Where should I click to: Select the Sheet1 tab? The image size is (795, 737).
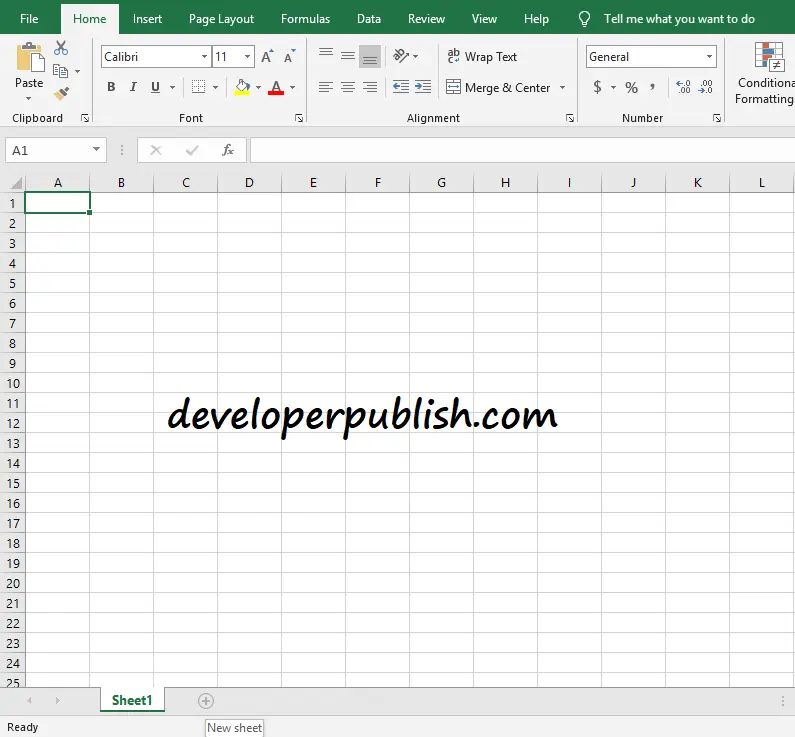(132, 700)
